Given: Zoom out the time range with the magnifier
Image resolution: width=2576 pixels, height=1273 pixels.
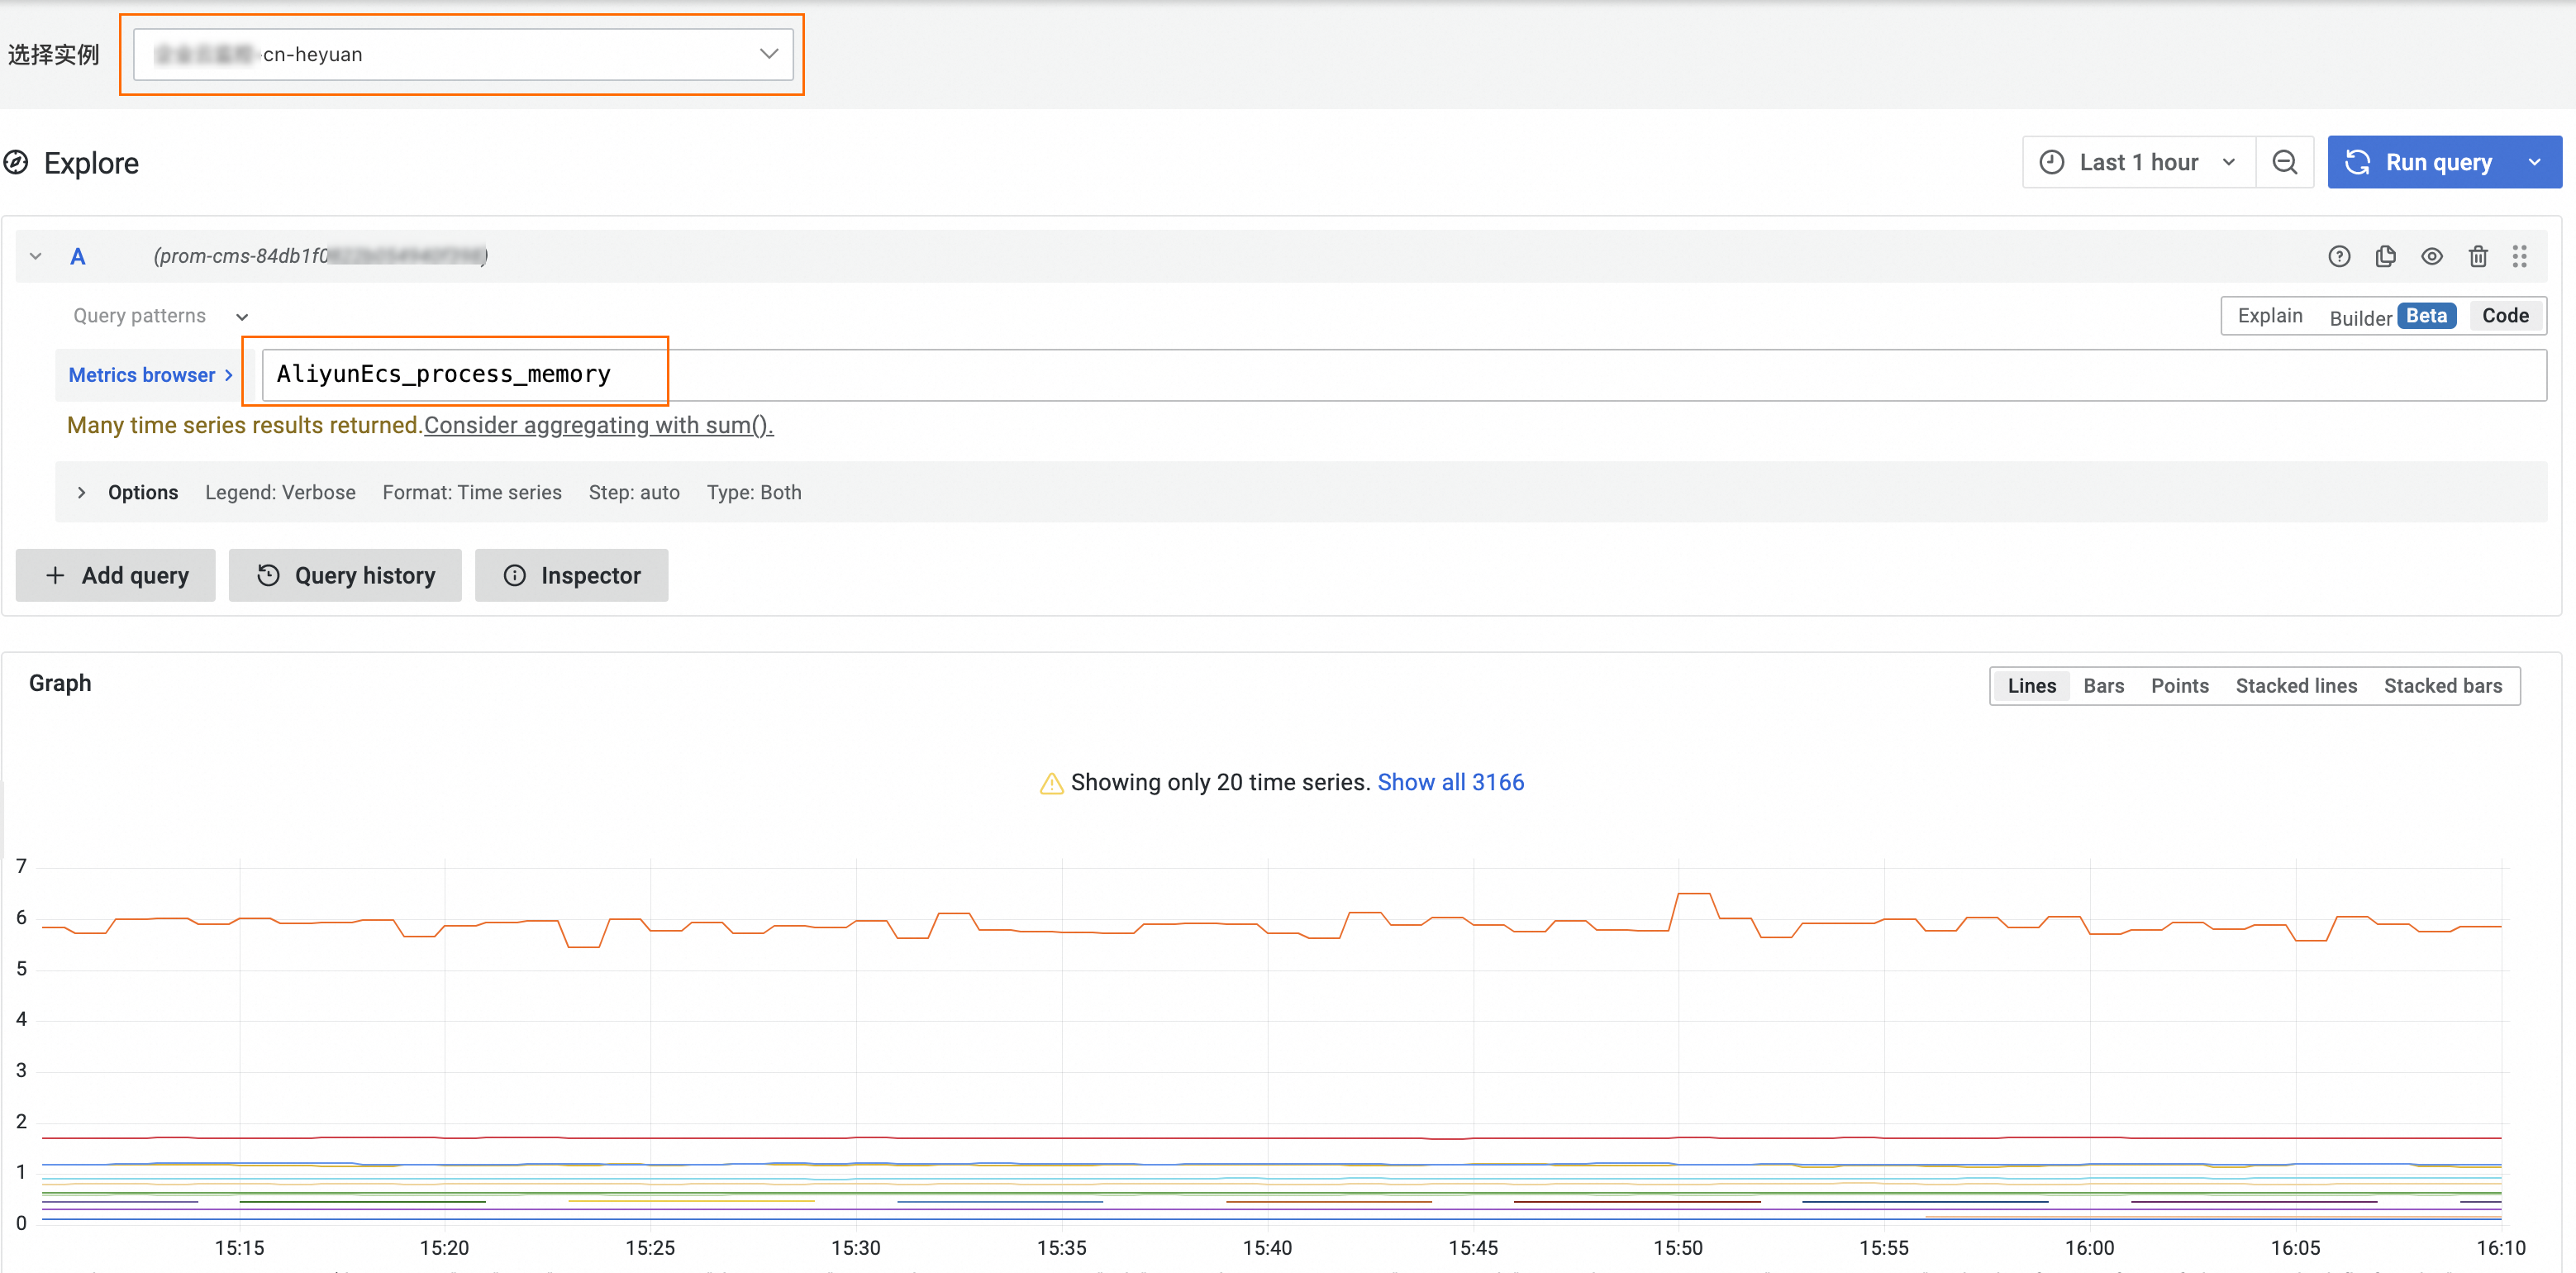Looking at the screenshot, I should click(x=2285, y=161).
